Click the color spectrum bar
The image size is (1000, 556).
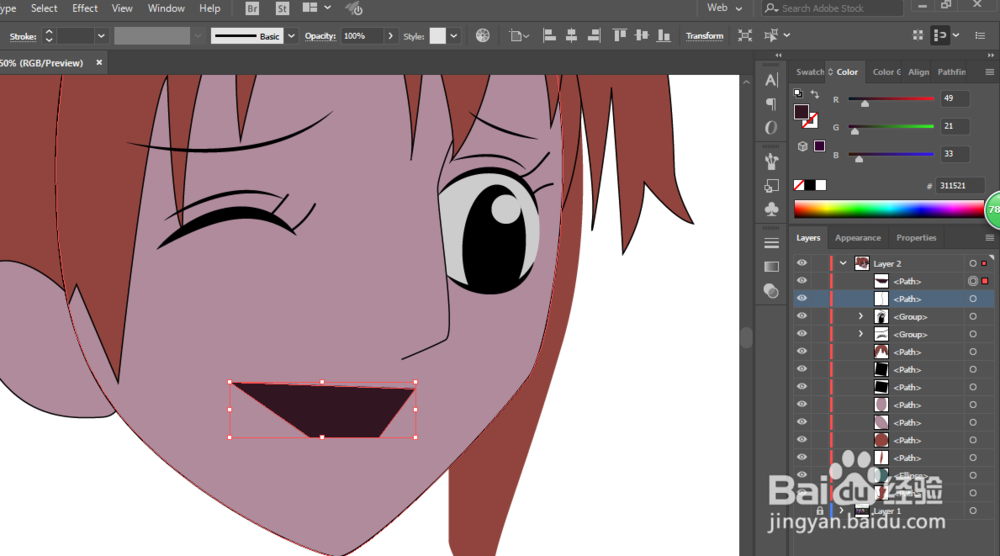(888, 209)
